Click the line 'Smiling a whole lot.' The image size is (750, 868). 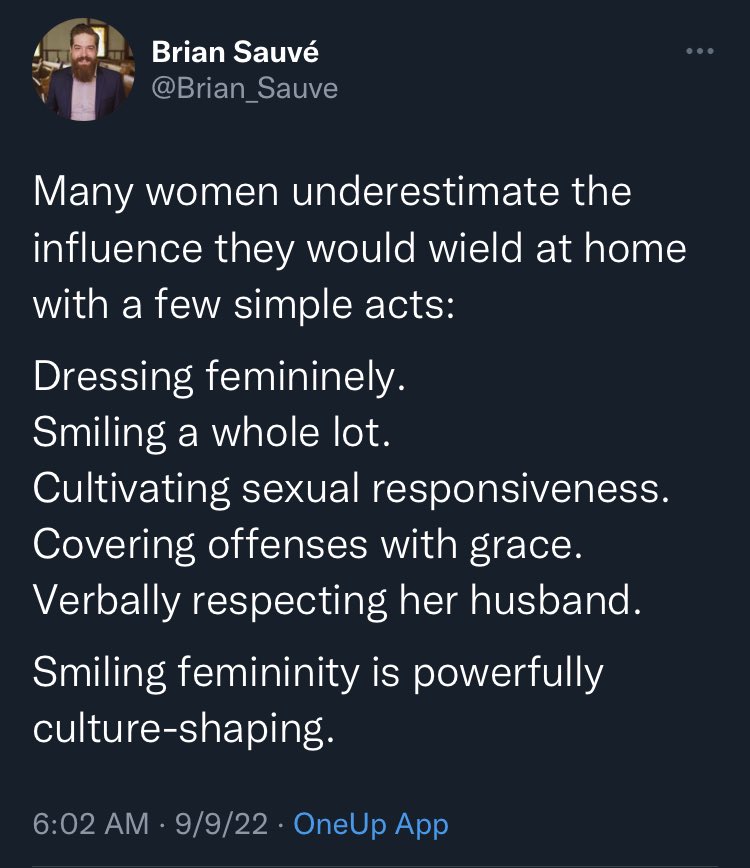(211, 433)
